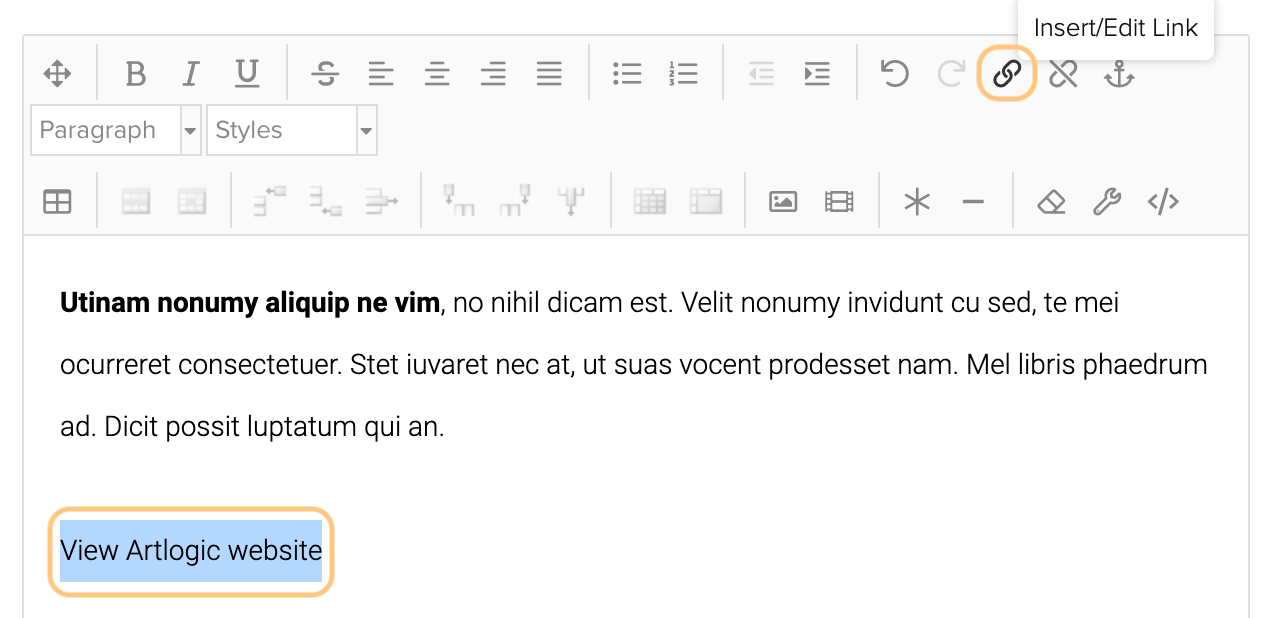Insert a bullet list
Screen dimensions: 1273x618
point(627,73)
